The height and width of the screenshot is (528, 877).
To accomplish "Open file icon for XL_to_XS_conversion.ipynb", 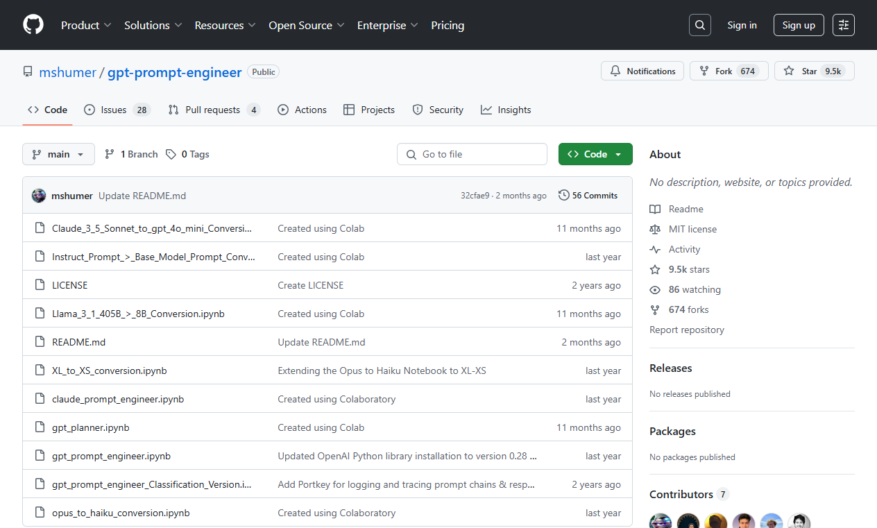I will 40,370.
